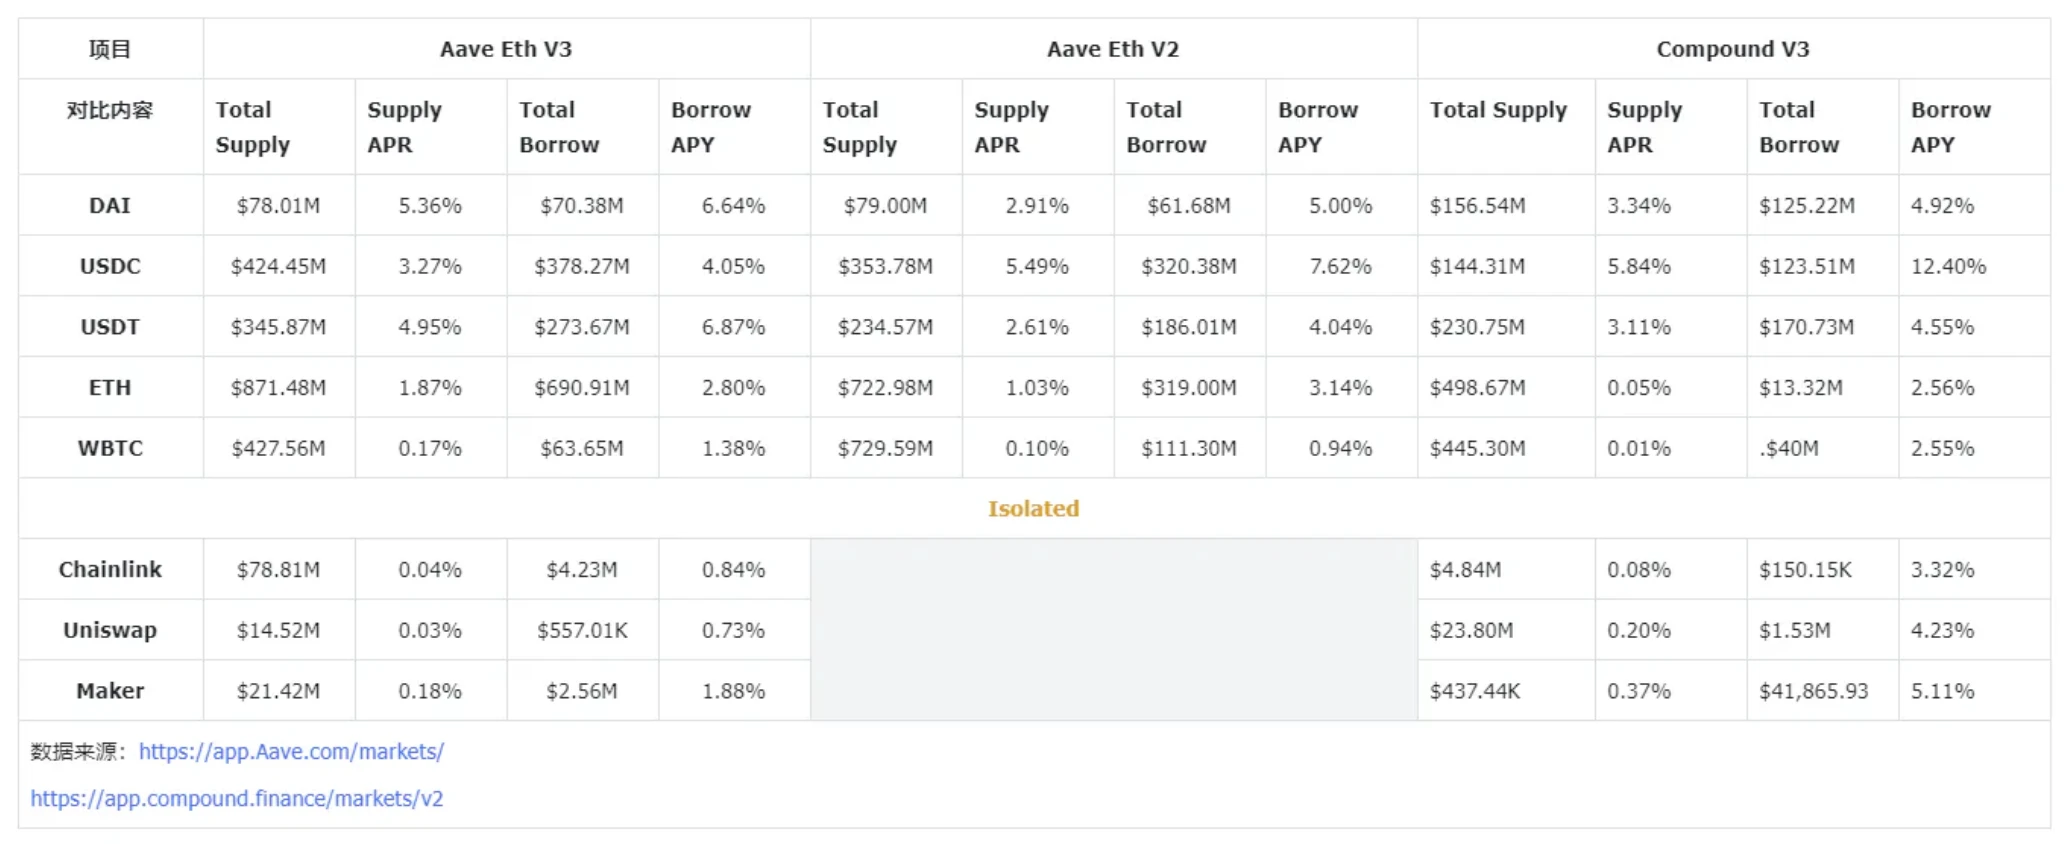Click the 项目 header cell
2064x844 pixels.
[110, 49]
